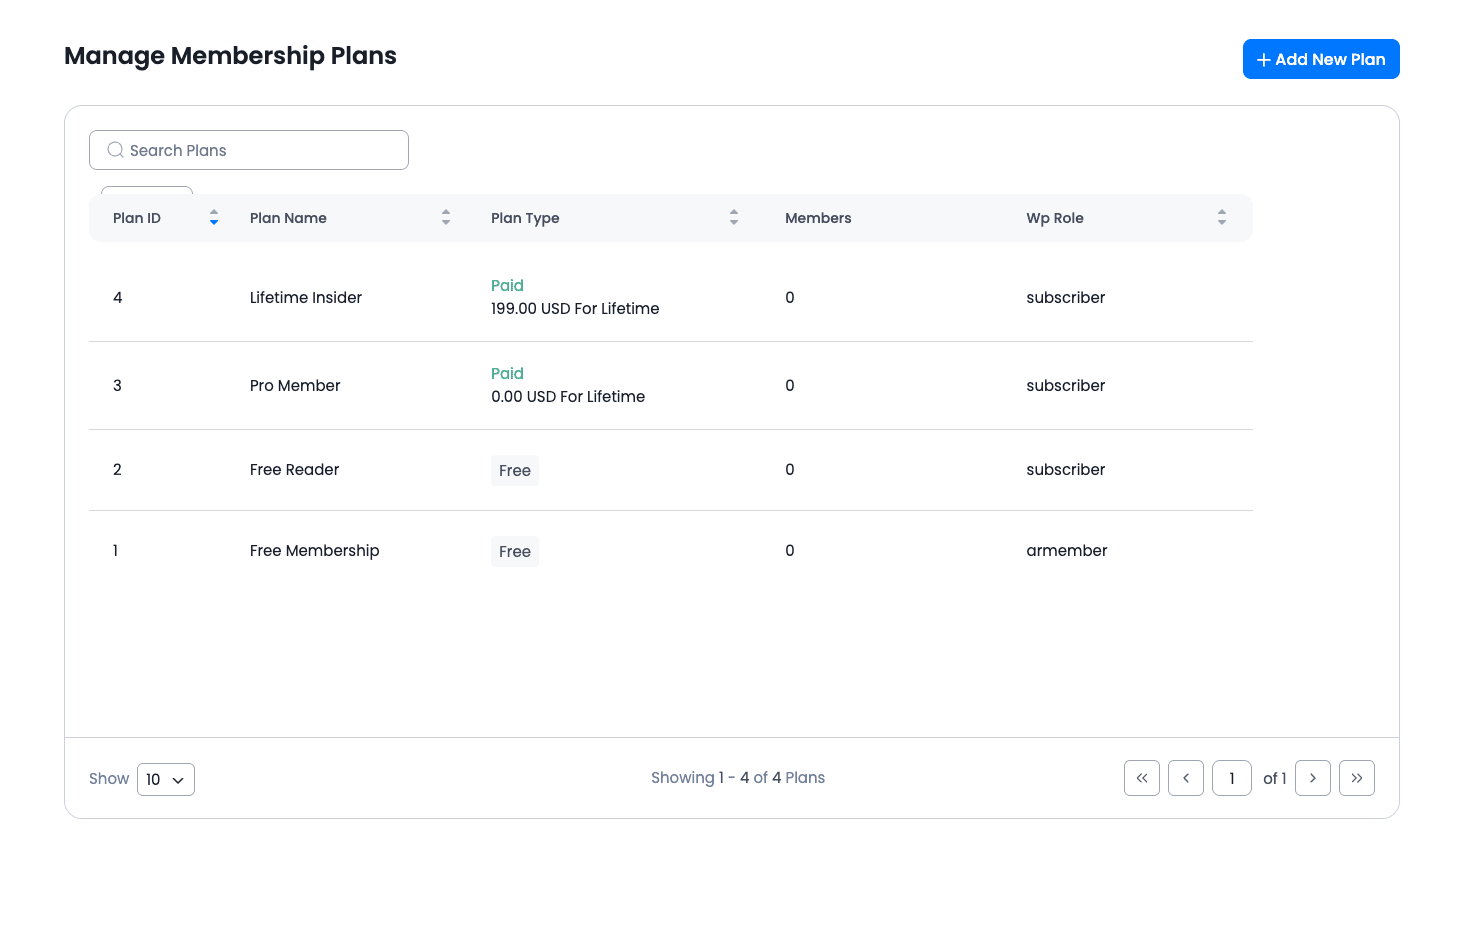
Task: Click the Free badge for Free Reader
Action: pos(515,470)
